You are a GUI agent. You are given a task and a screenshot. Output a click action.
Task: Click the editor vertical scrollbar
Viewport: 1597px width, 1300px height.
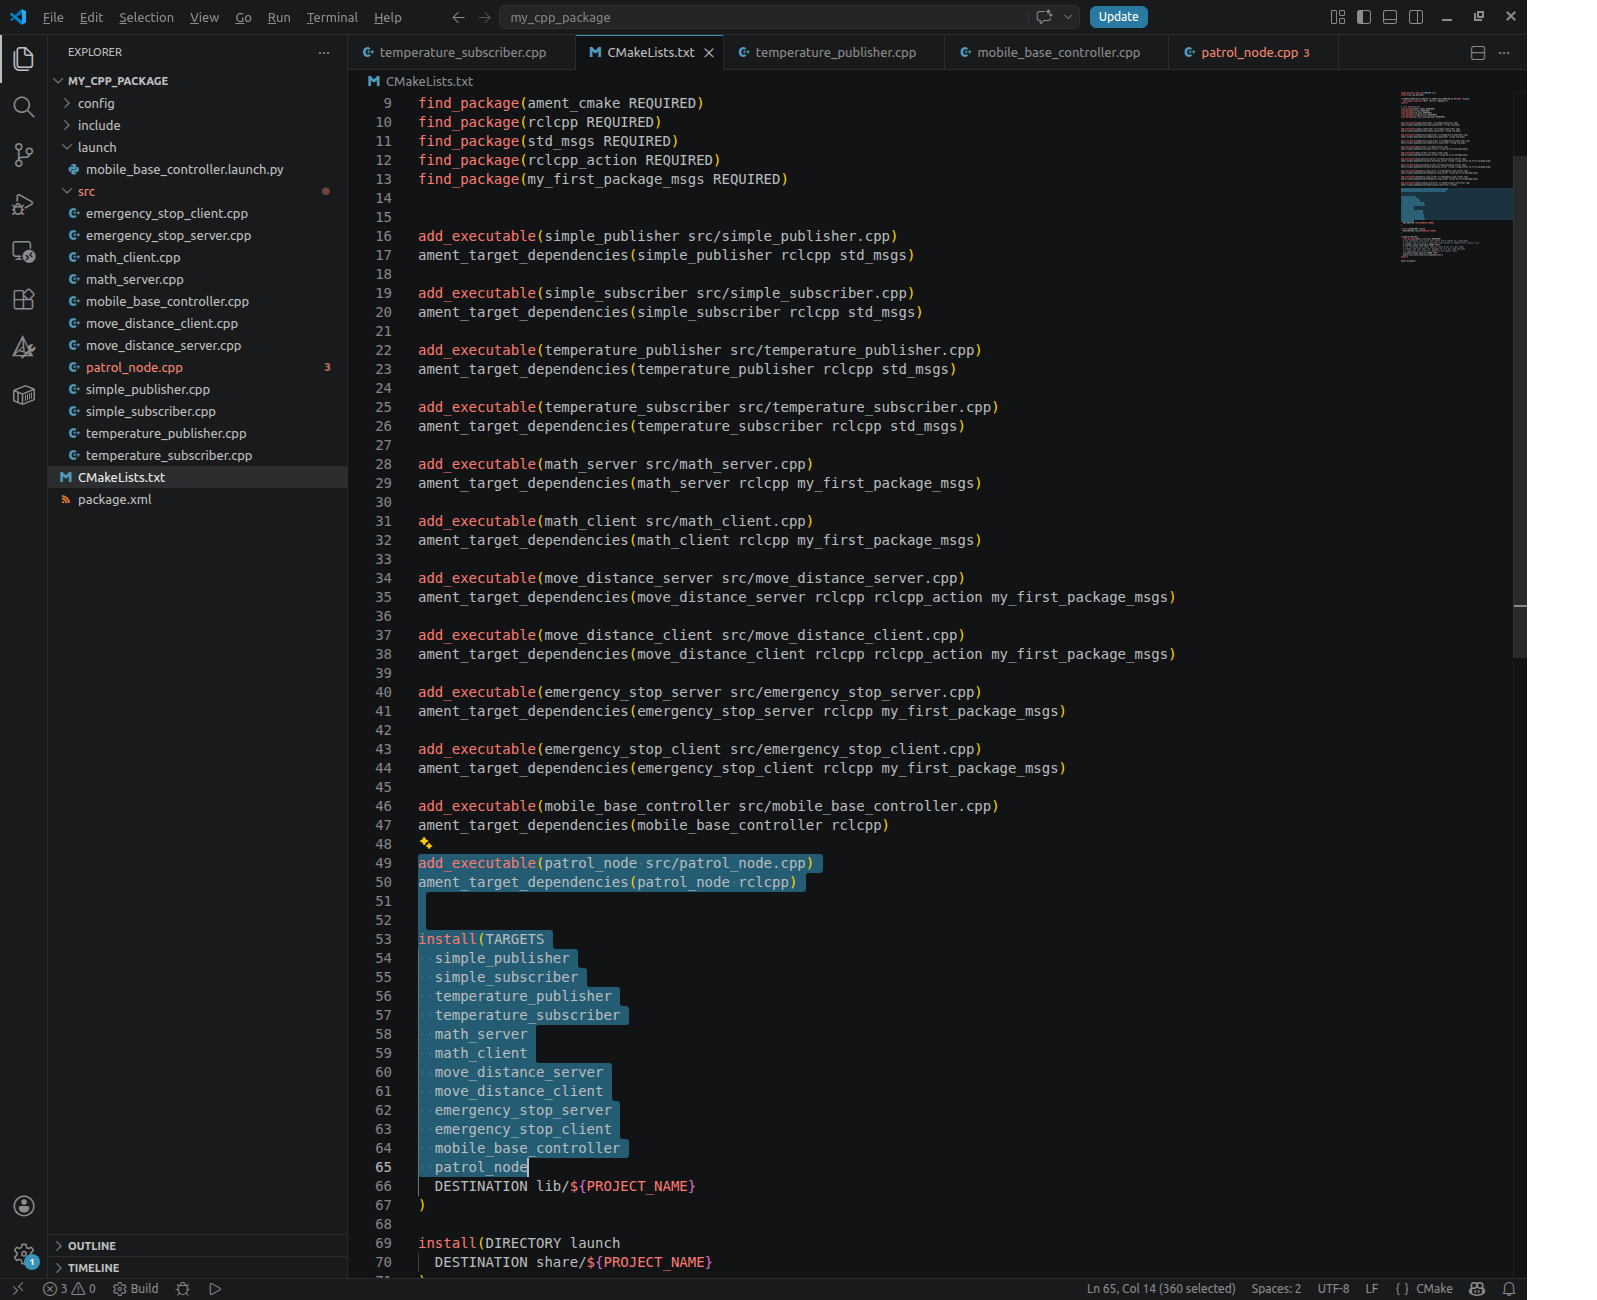[x=1519, y=407]
